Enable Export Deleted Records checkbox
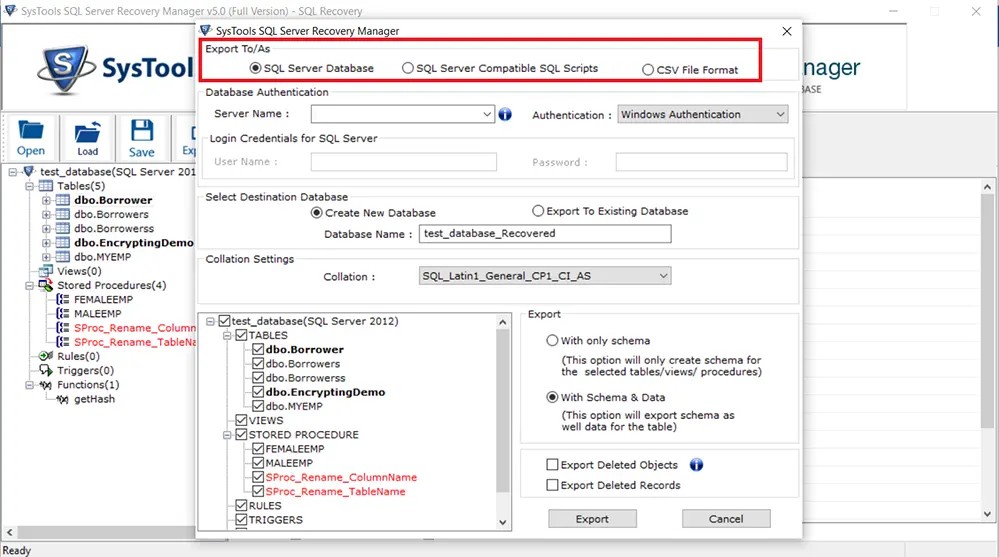Image resolution: width=999 pixels, height=557 pixels. [552, 485]
